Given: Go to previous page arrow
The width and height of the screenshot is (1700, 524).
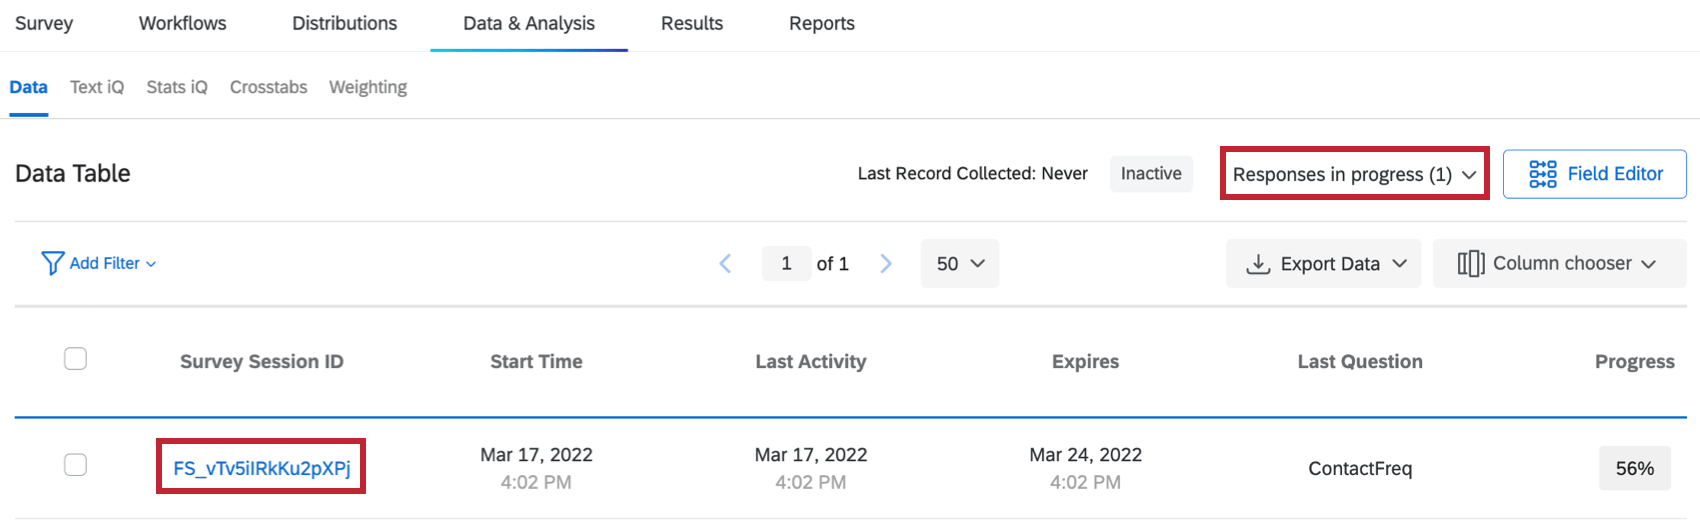Looking at the screenshot, I should pos(726,264).
